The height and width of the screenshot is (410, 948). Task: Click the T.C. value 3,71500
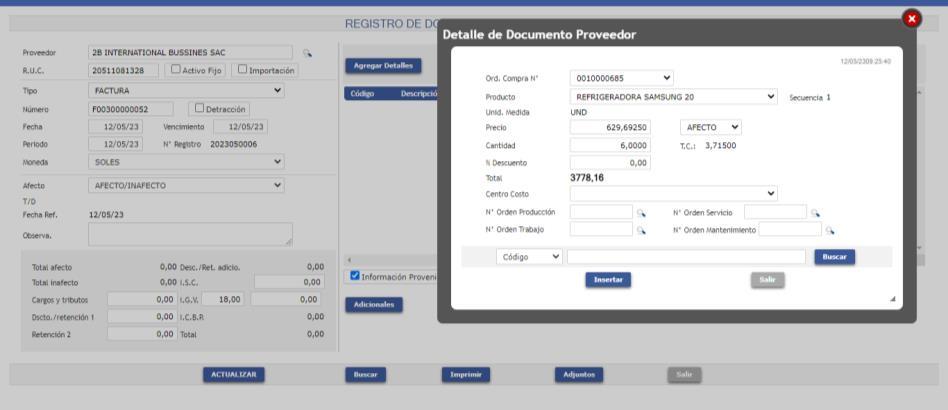point(721,146)
